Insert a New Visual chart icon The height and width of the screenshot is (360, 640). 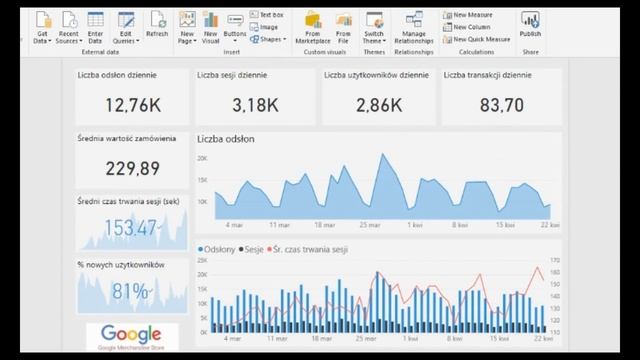click(x=211, y=20)
